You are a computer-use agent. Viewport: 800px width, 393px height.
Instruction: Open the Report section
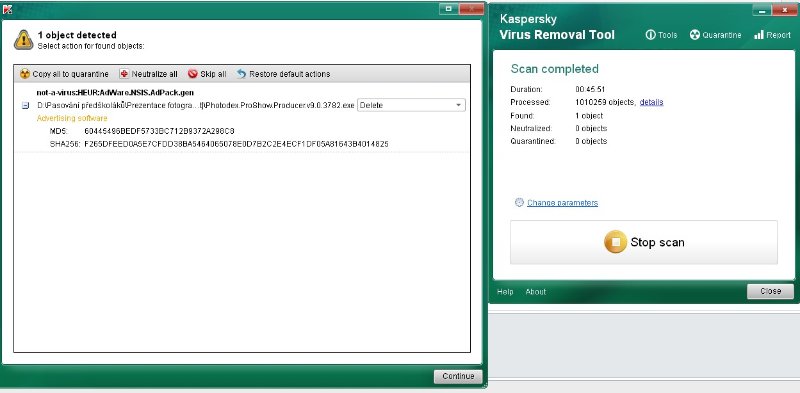pos(772,35)
